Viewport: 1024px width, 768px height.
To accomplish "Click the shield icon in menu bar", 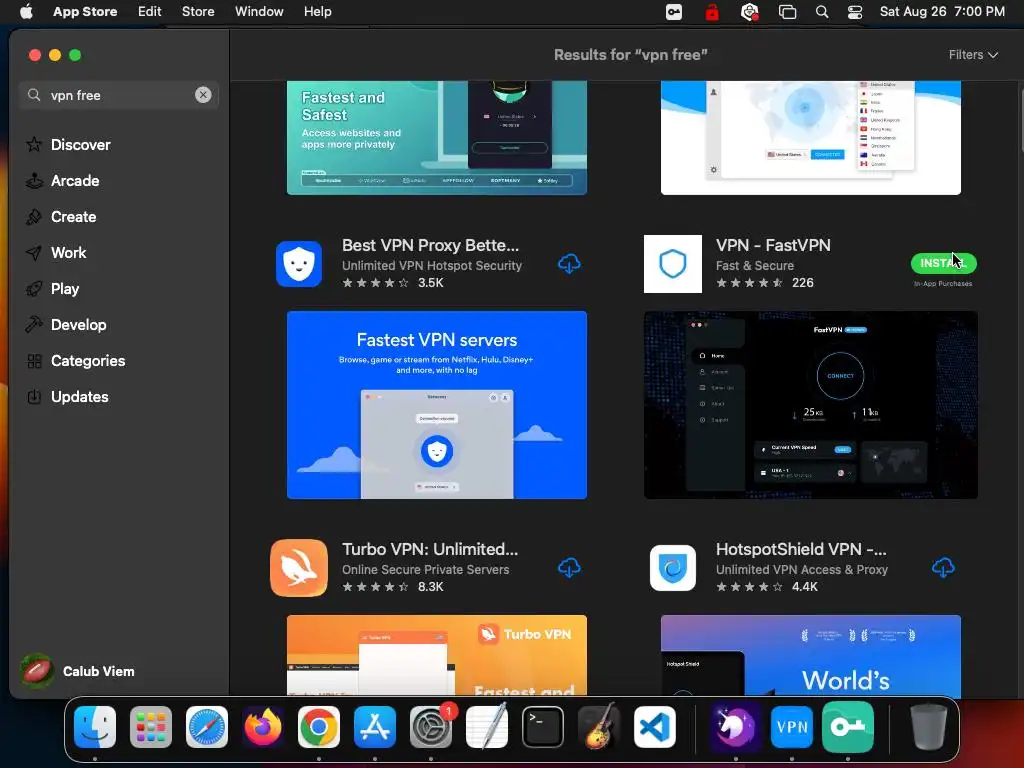I will [x=750, y=12].
